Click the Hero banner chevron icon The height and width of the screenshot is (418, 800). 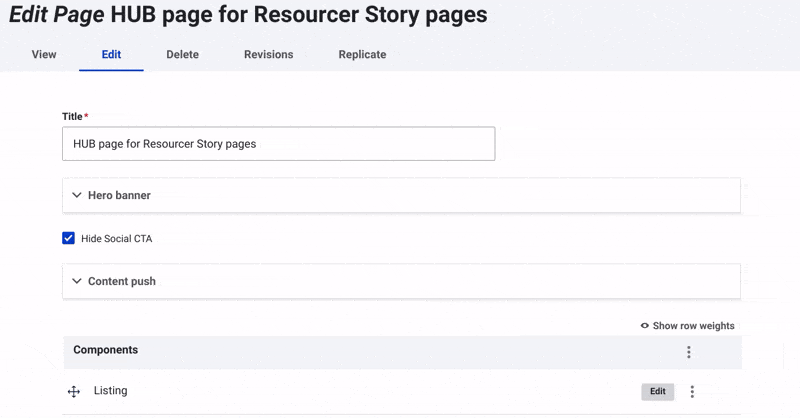77,195
